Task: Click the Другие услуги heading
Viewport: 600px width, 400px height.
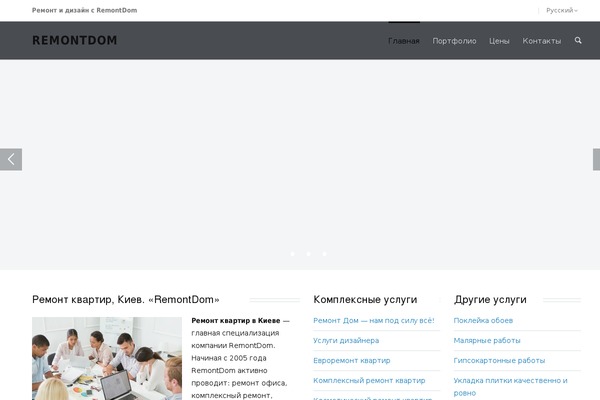Action: [x=490, y=299]
